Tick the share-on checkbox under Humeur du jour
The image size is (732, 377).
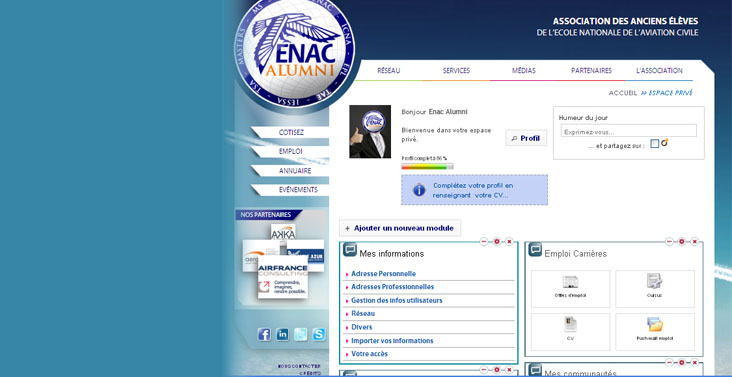(655, 144)
